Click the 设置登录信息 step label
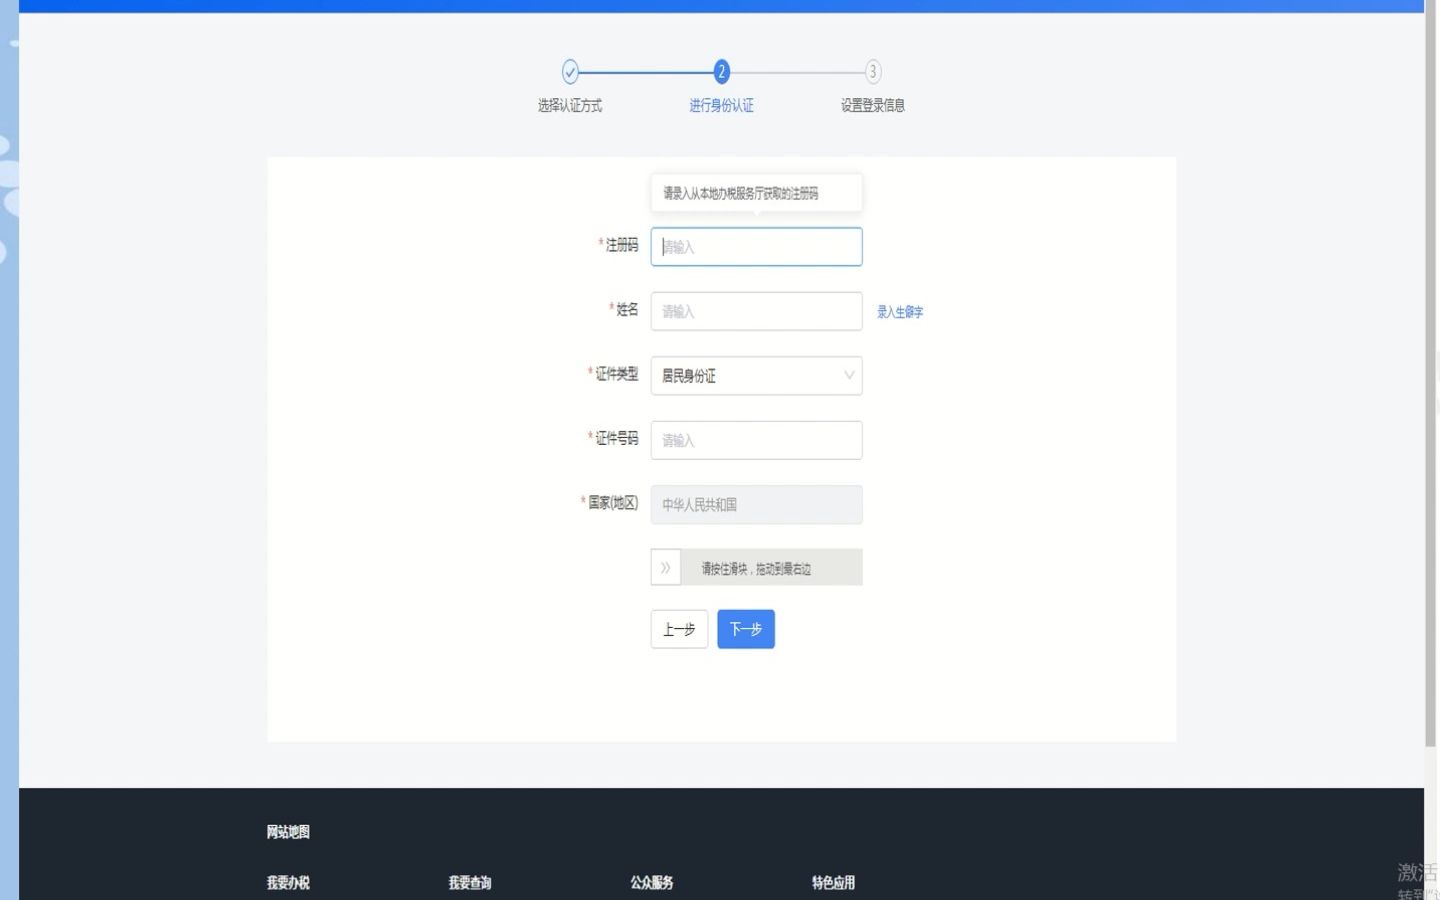The width and height of the screenshot is (1440, 900). click(x=873, y=106)
